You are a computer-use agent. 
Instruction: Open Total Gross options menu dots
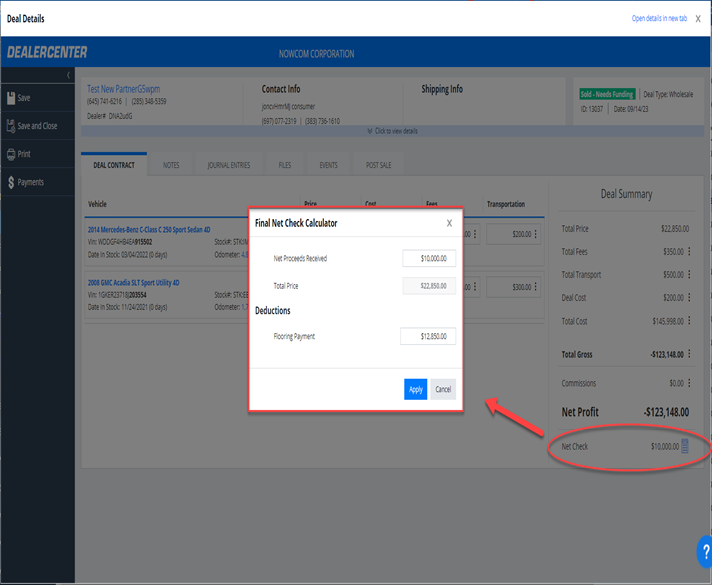pos(689,354)
